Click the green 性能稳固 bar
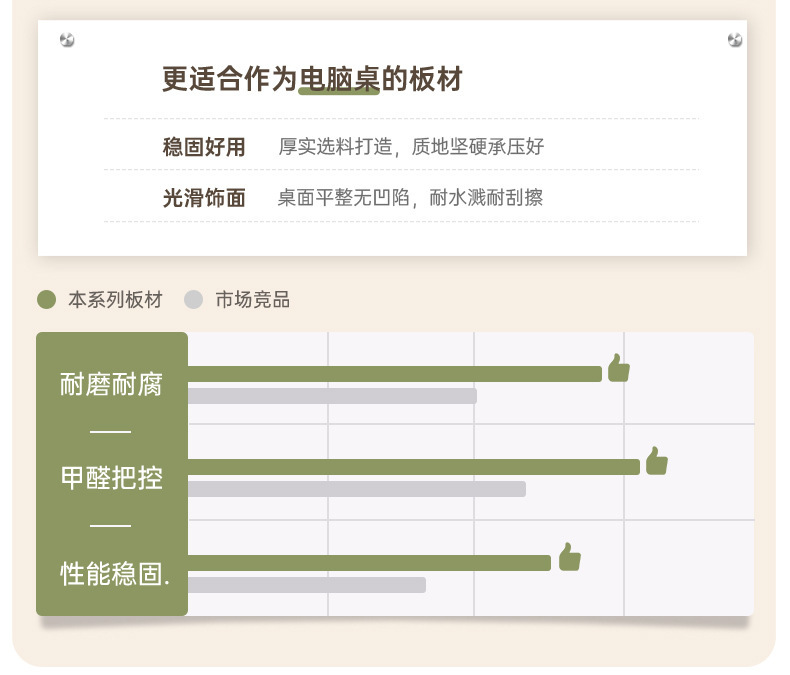 369,563
